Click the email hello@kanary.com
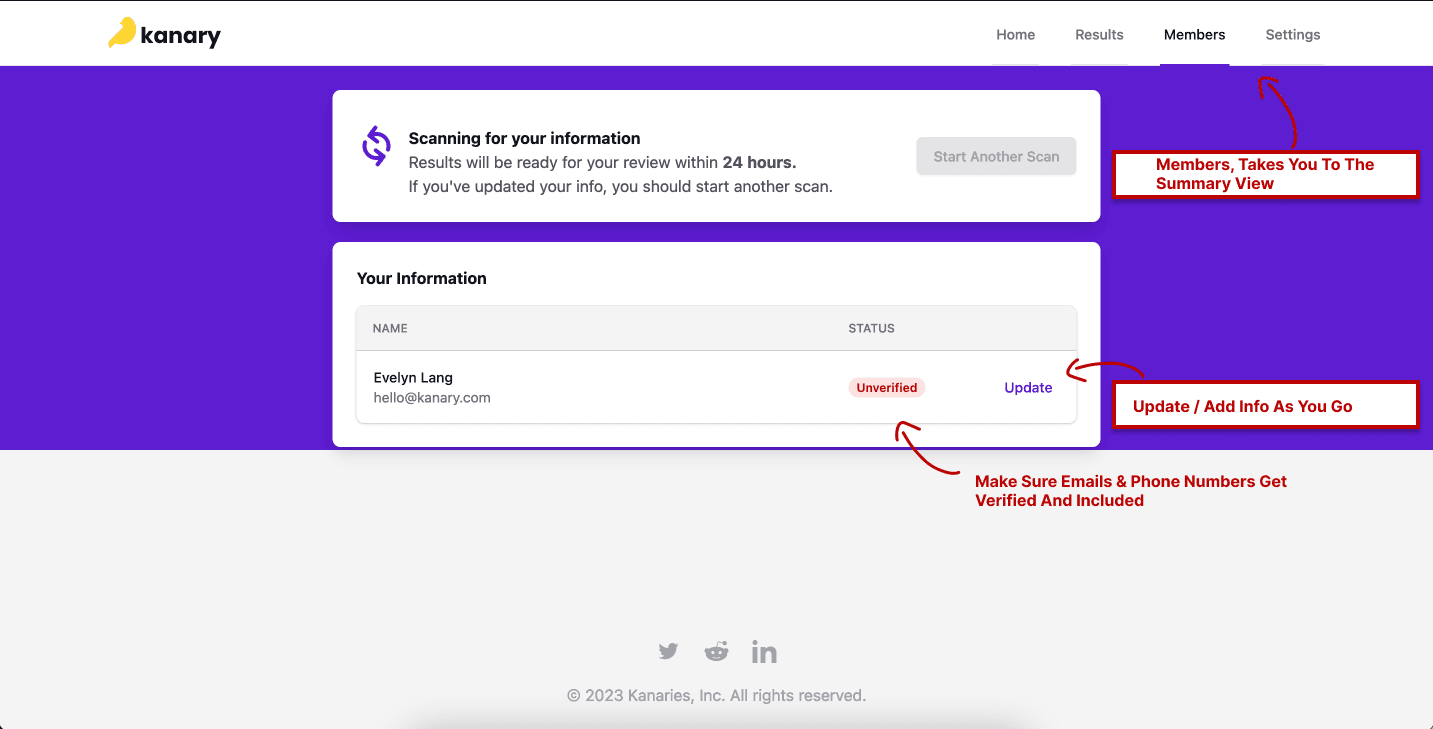 (x=432, y=398)
